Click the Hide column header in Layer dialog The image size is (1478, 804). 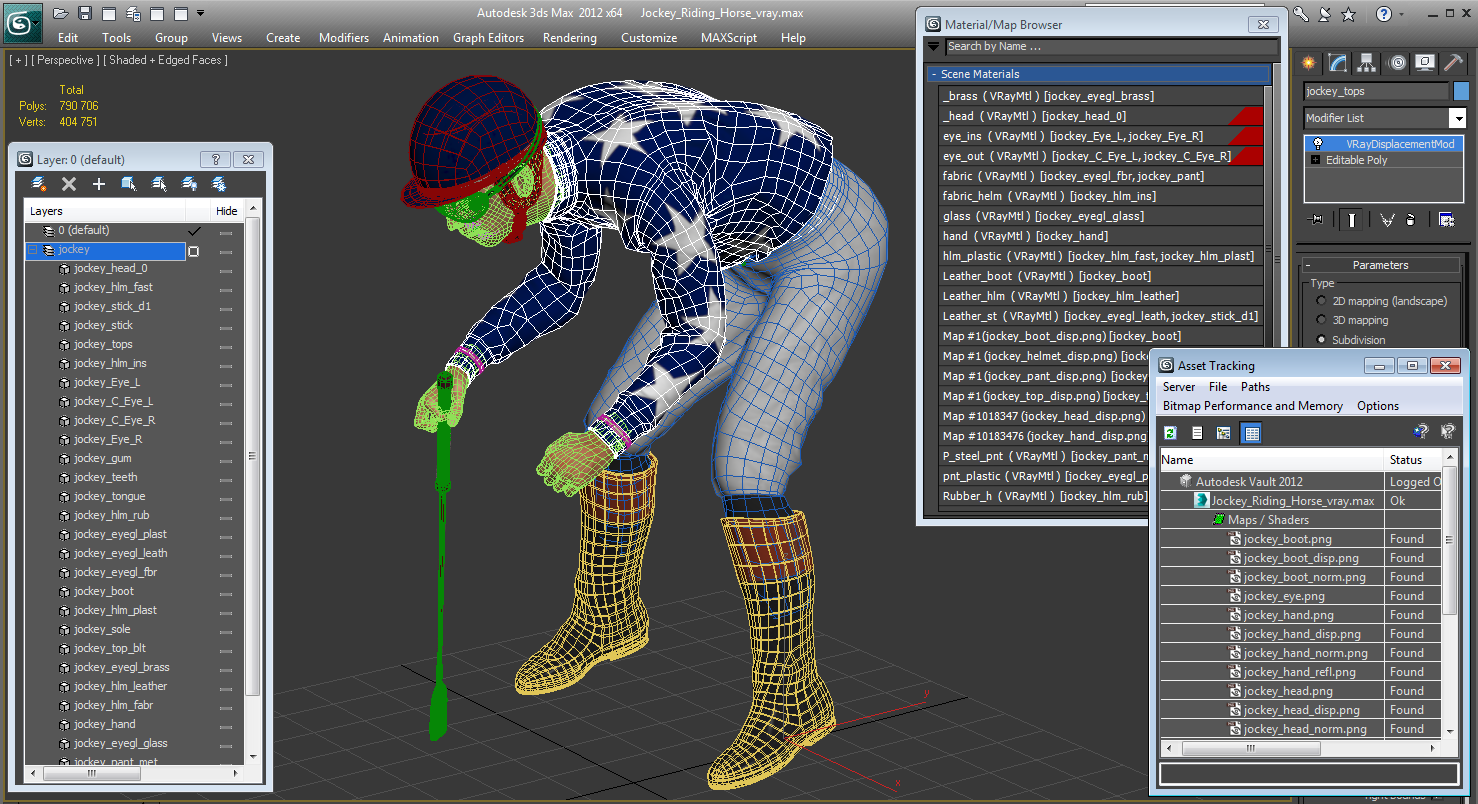[227, 211]
